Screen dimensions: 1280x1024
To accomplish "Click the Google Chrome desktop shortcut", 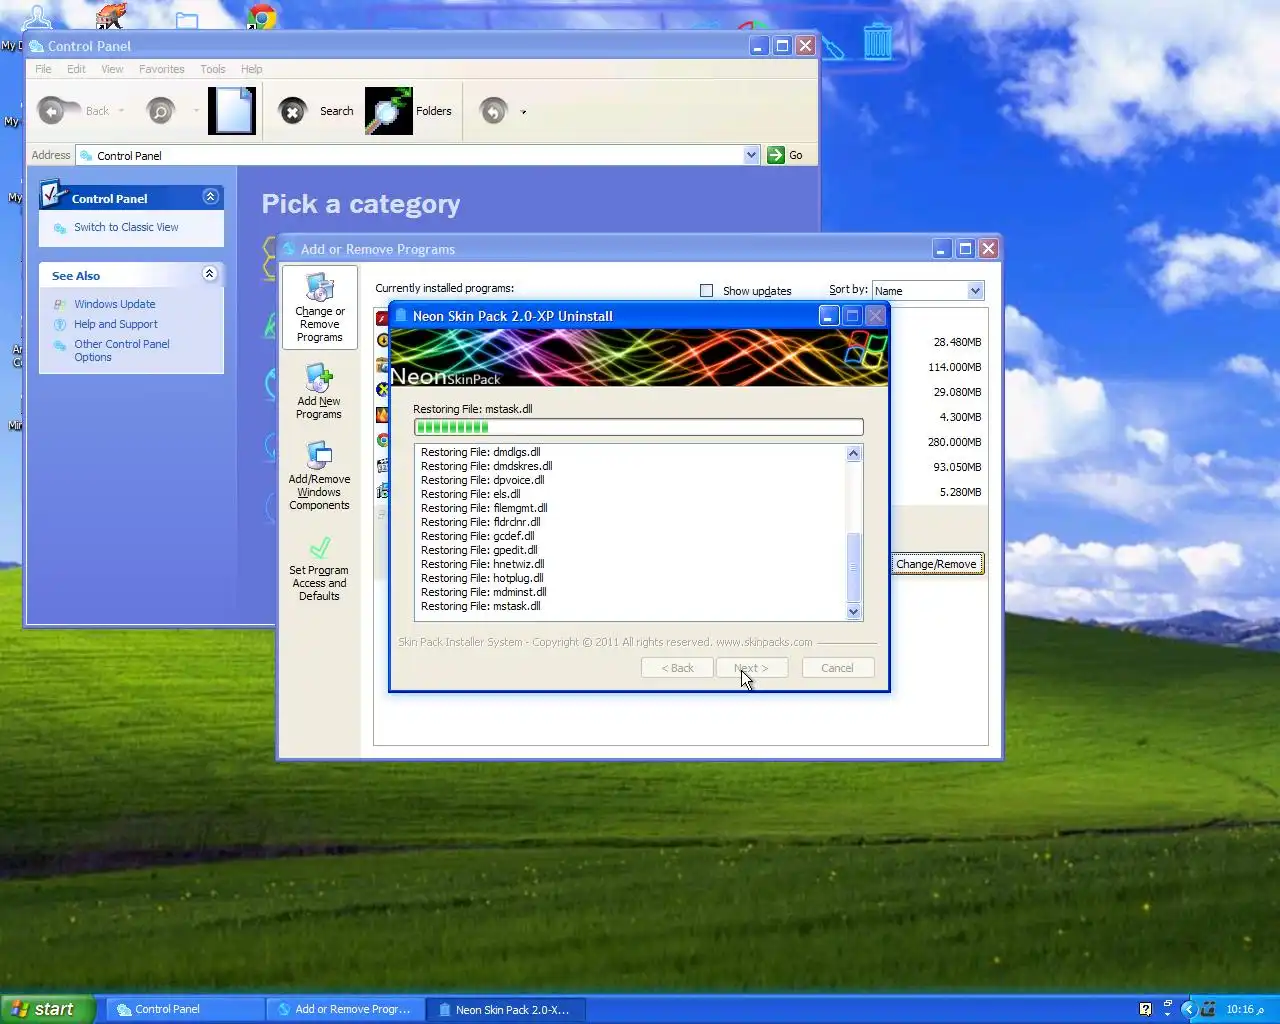I will [x=262, y=16].
